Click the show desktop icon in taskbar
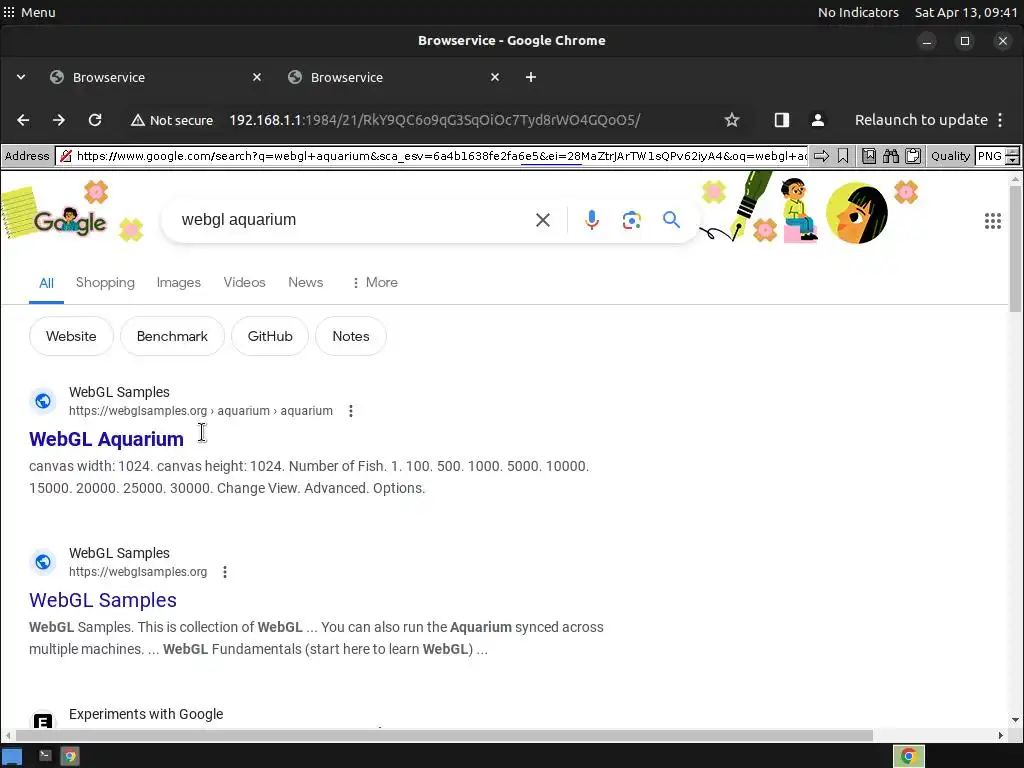The image size is (1024, 768). click(x=12, y=757)
